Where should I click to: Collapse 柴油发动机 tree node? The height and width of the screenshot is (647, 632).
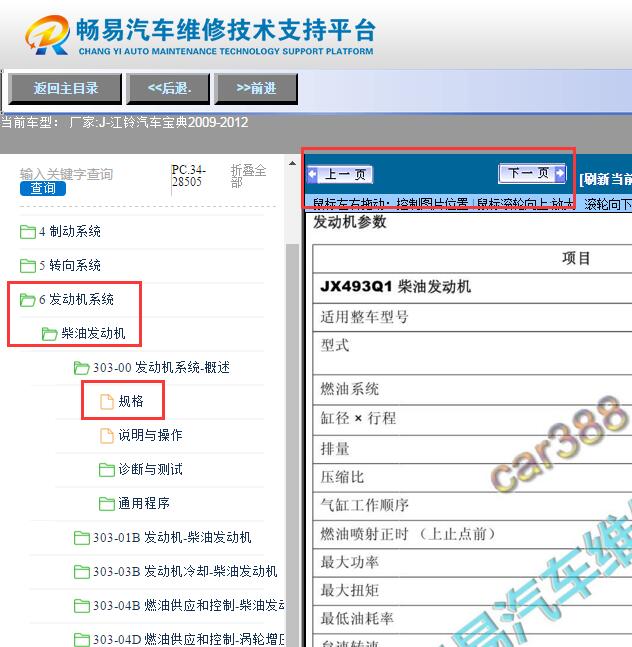93,333
